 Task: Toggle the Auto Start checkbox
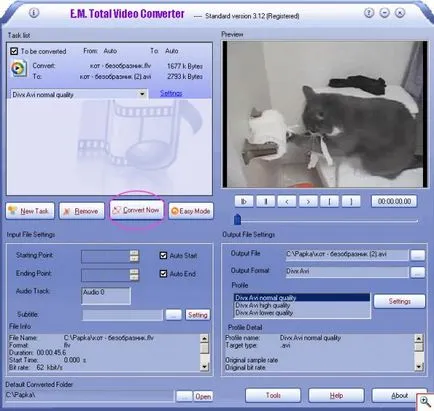[163, 255]
